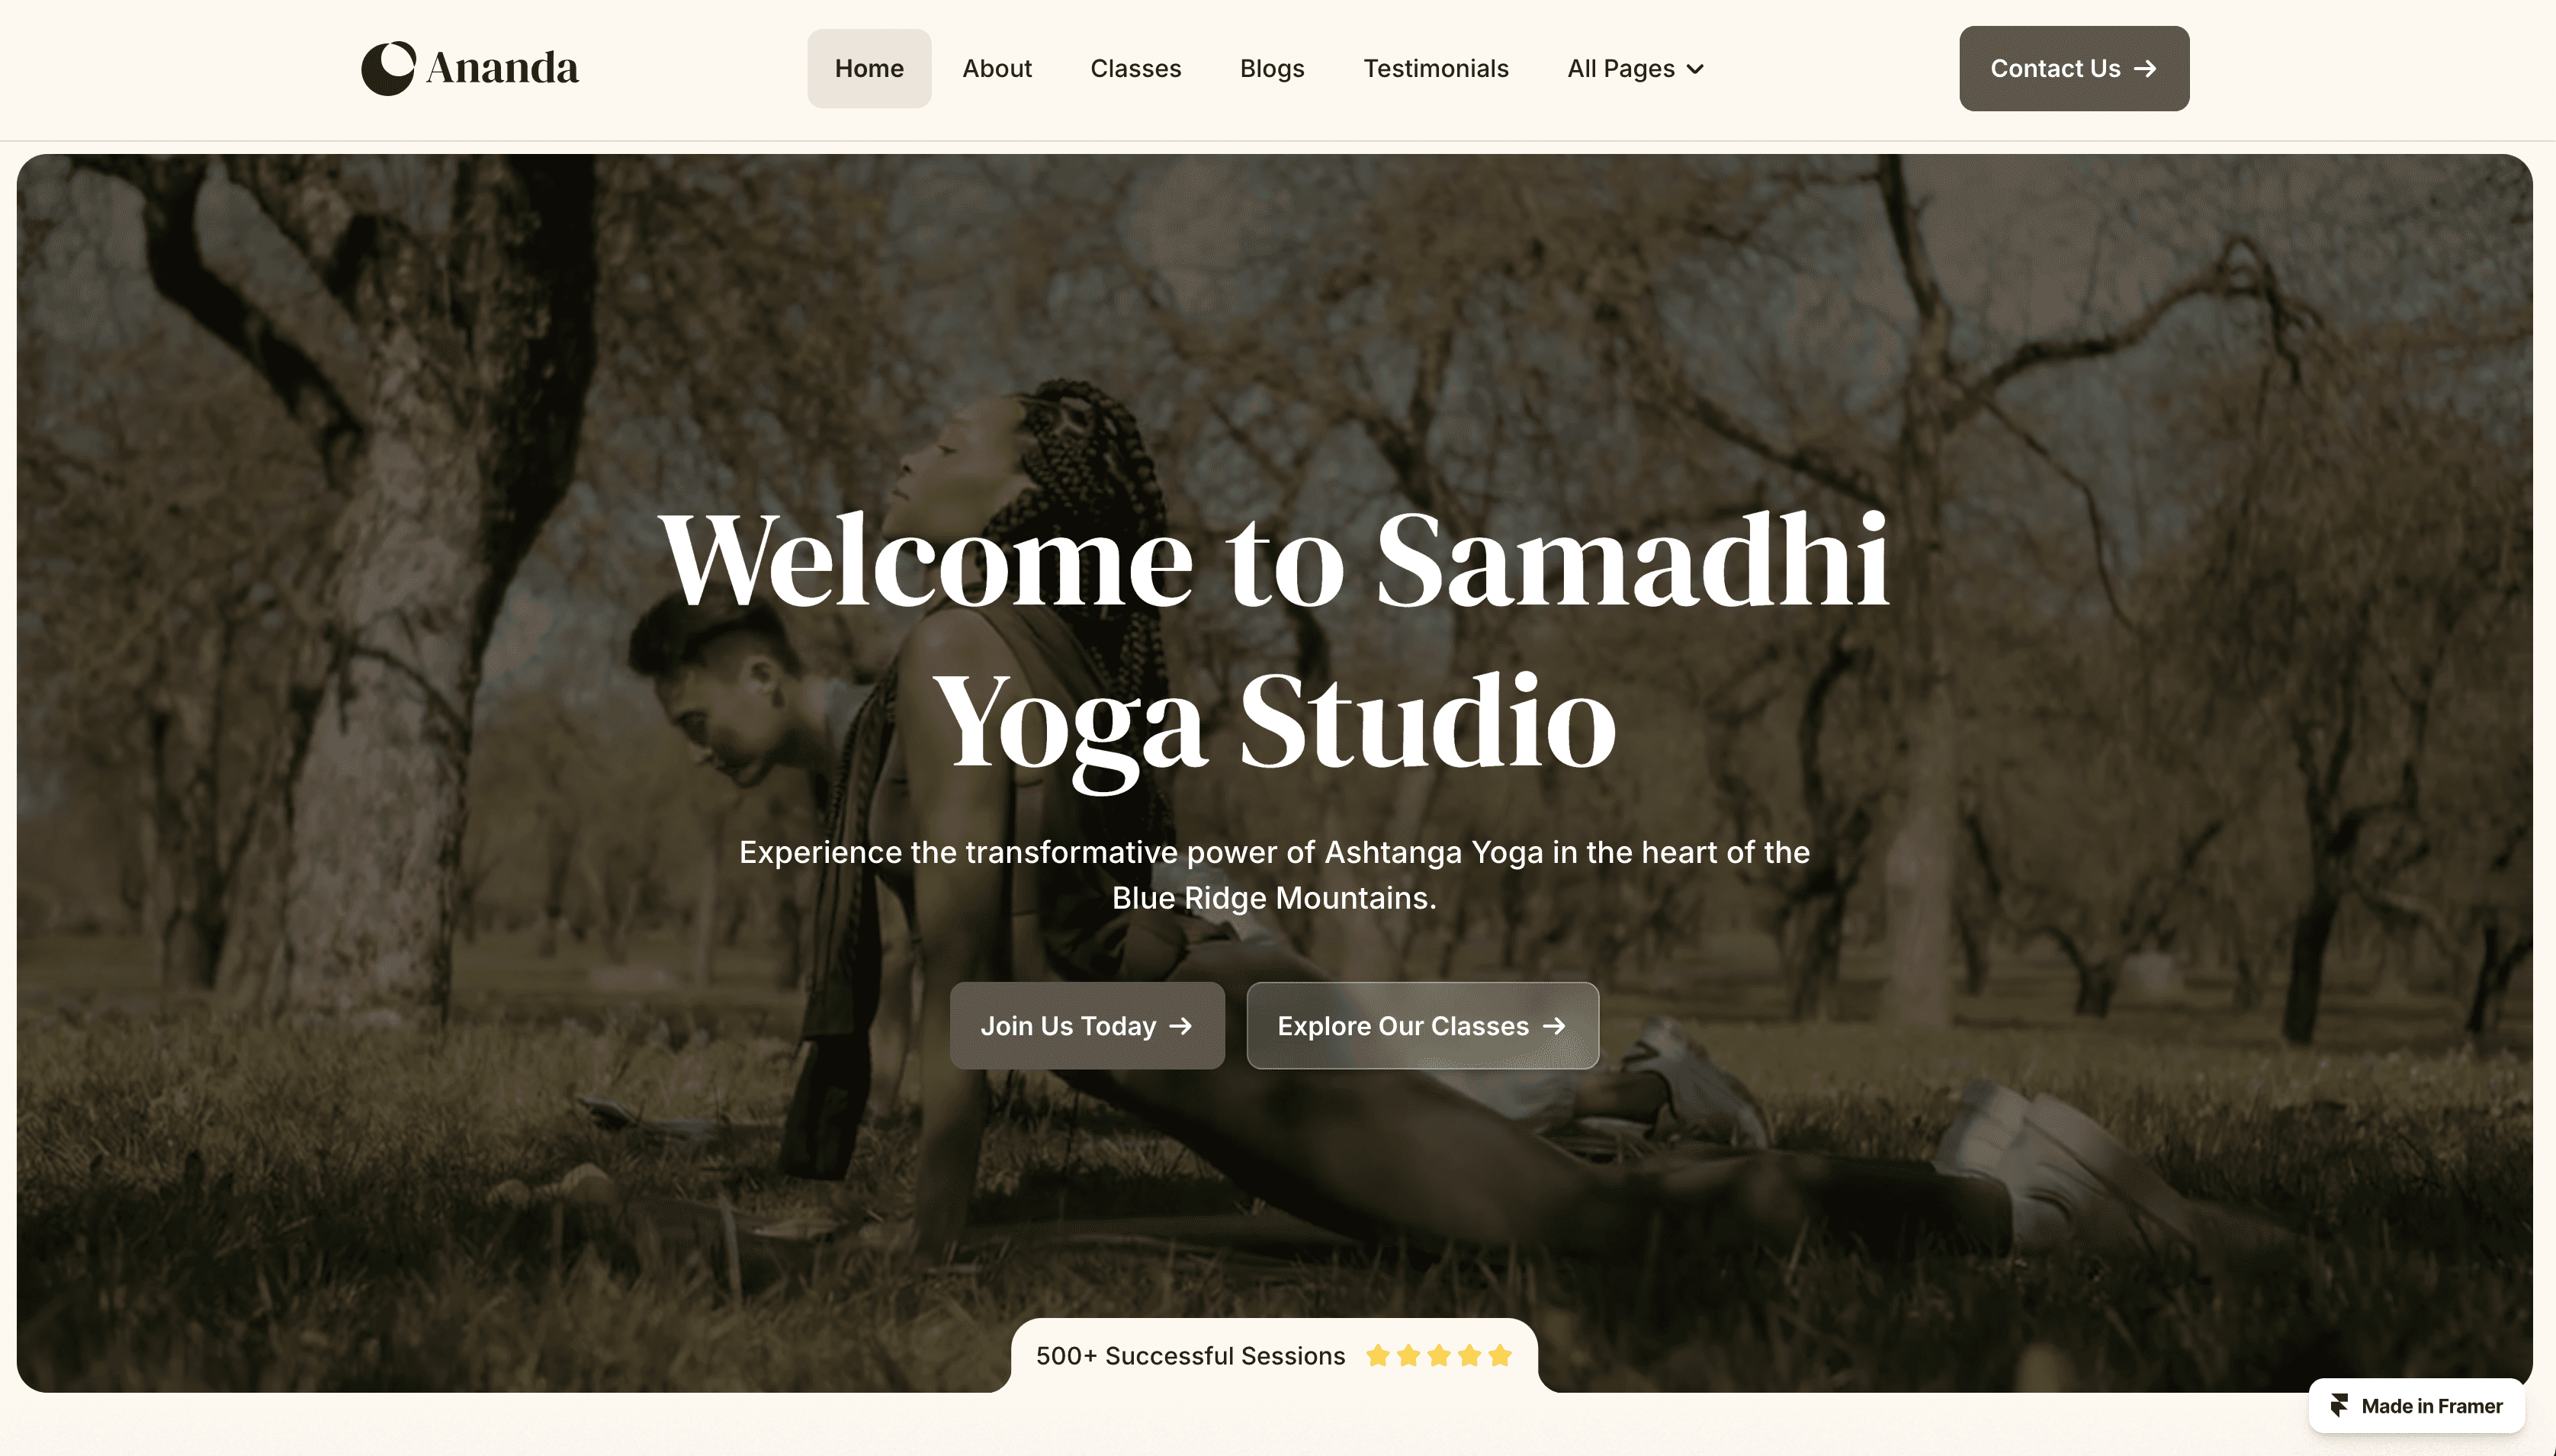Click the fifth yellow rating star

[1500, 1356]
